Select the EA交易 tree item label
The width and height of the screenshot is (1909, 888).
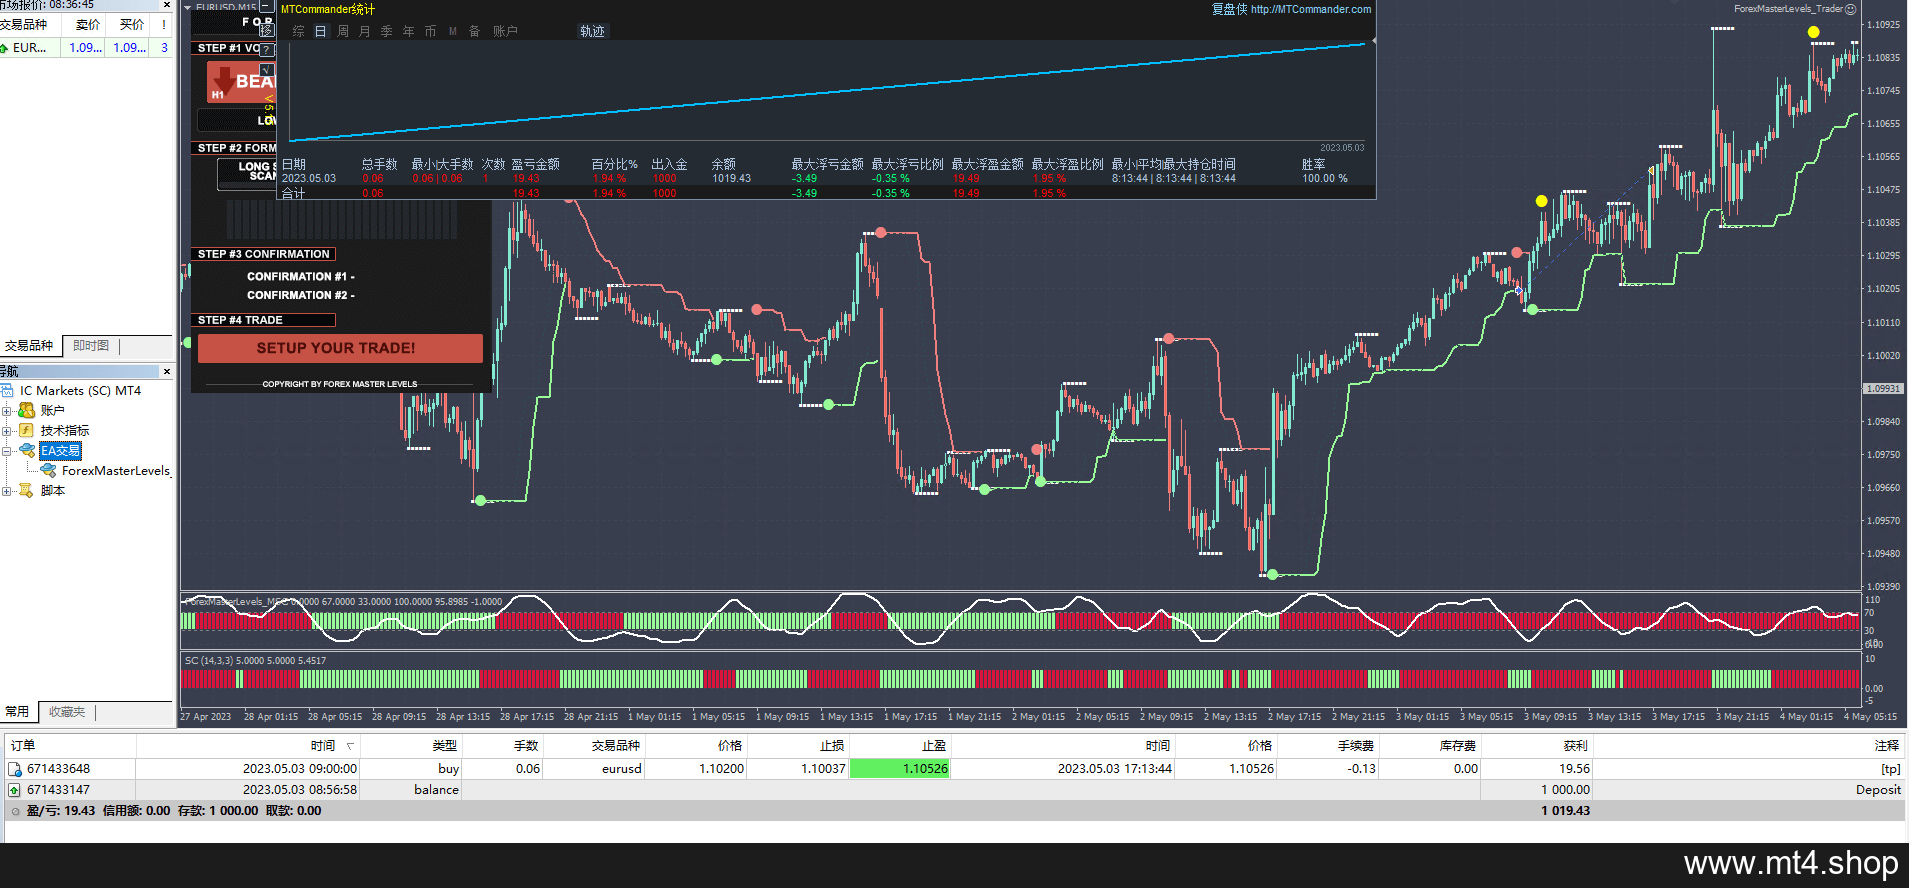[60, 451]
